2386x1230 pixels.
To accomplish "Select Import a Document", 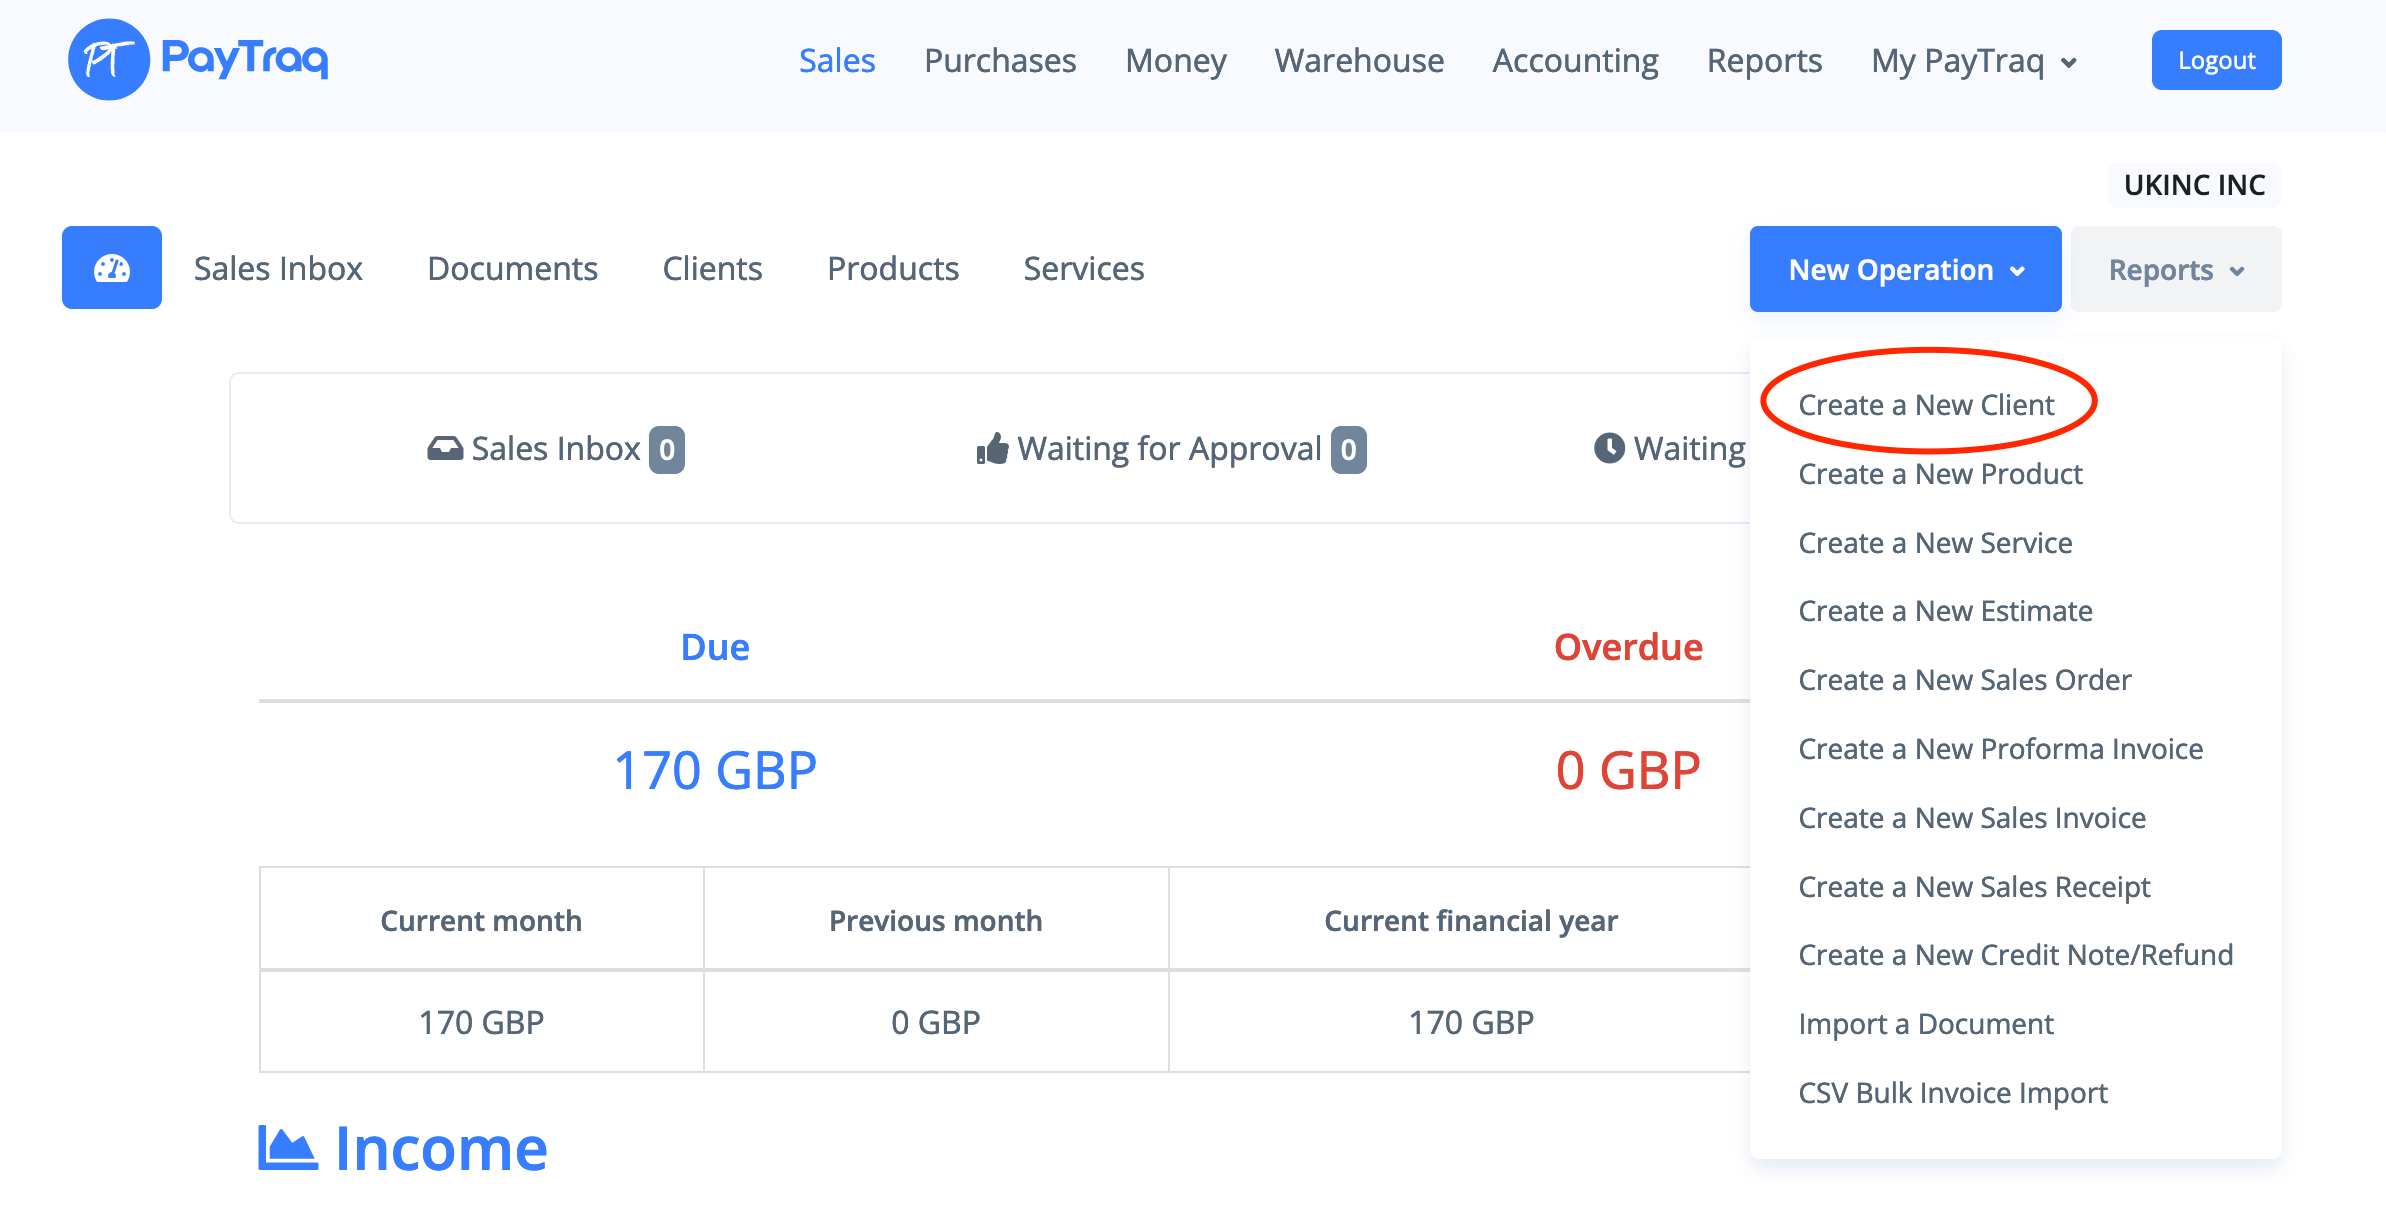I will pos(1926,1024).
